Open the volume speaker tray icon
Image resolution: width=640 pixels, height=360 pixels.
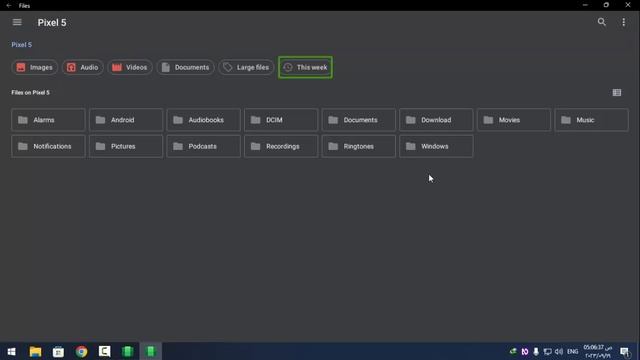pos(559,351)
